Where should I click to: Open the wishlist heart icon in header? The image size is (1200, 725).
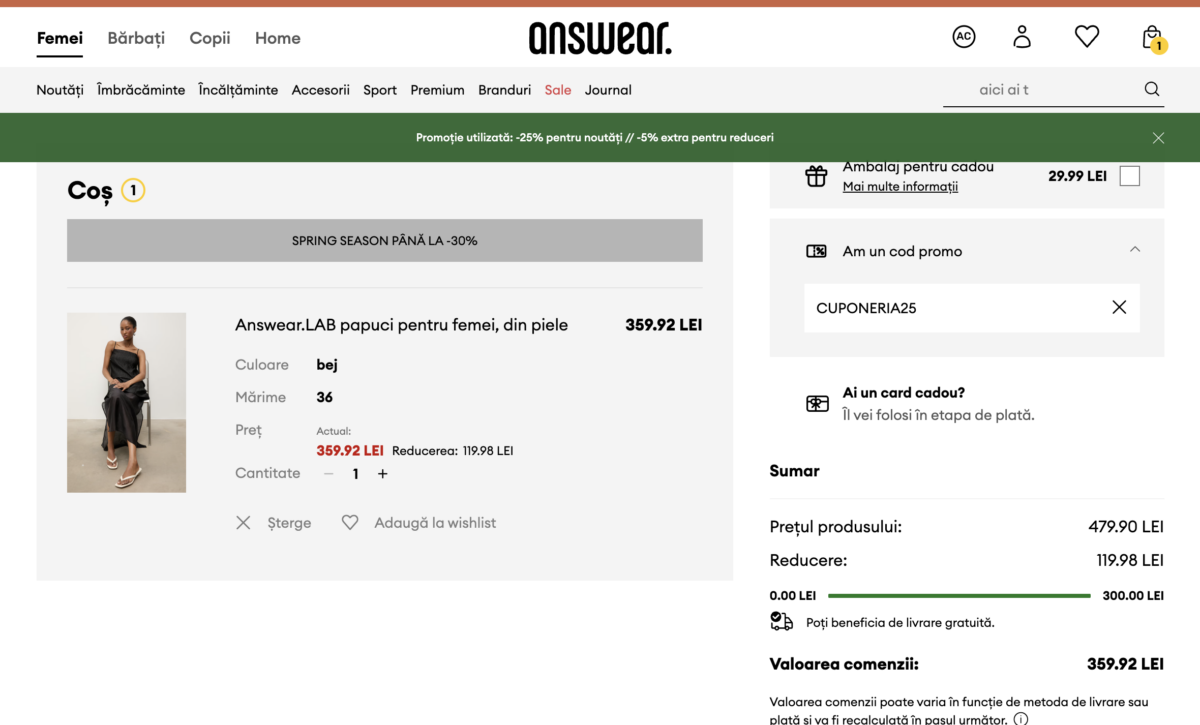[1087, 37]
